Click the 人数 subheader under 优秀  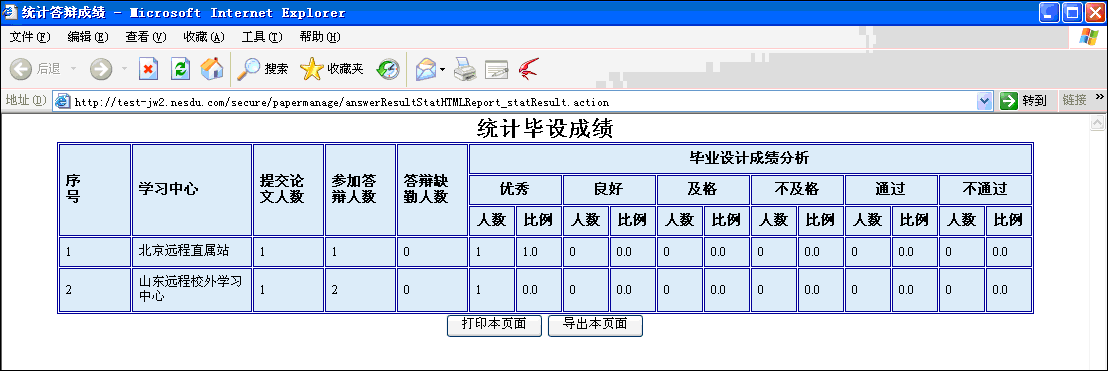[492, 220]
